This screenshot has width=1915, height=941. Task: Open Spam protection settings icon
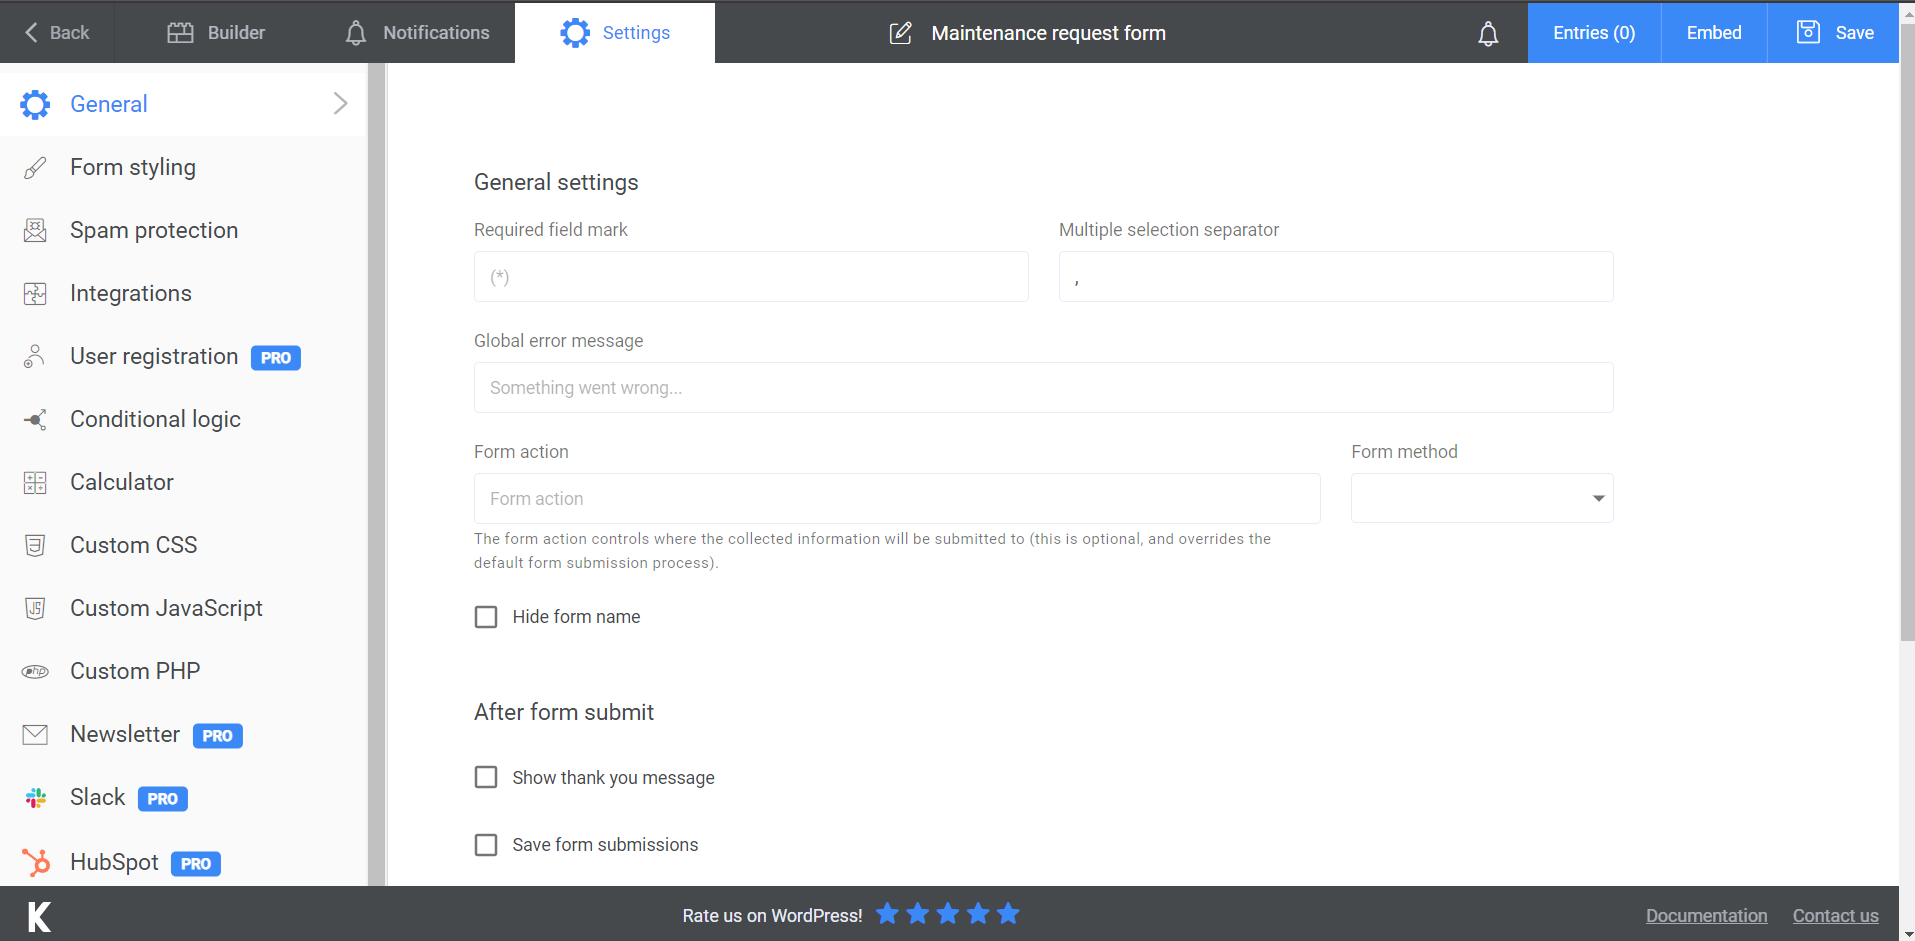(35, 230)
